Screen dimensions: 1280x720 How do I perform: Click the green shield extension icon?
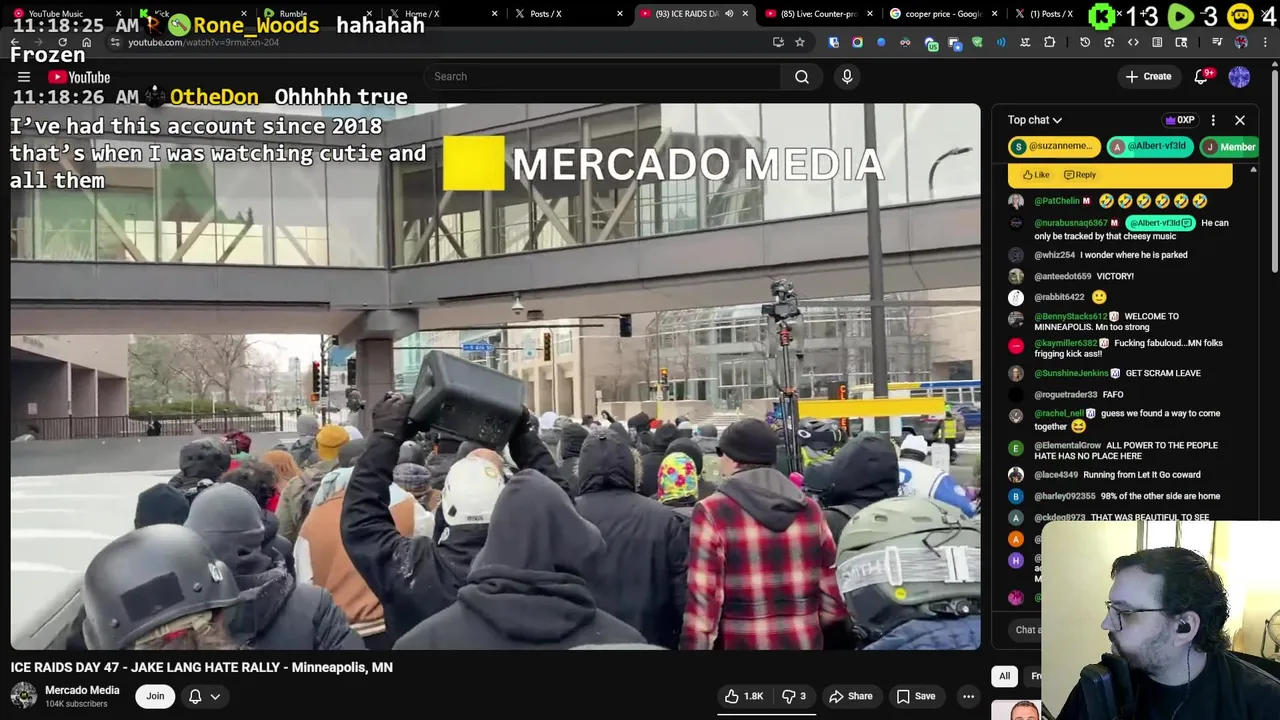(x=977, y=42)
